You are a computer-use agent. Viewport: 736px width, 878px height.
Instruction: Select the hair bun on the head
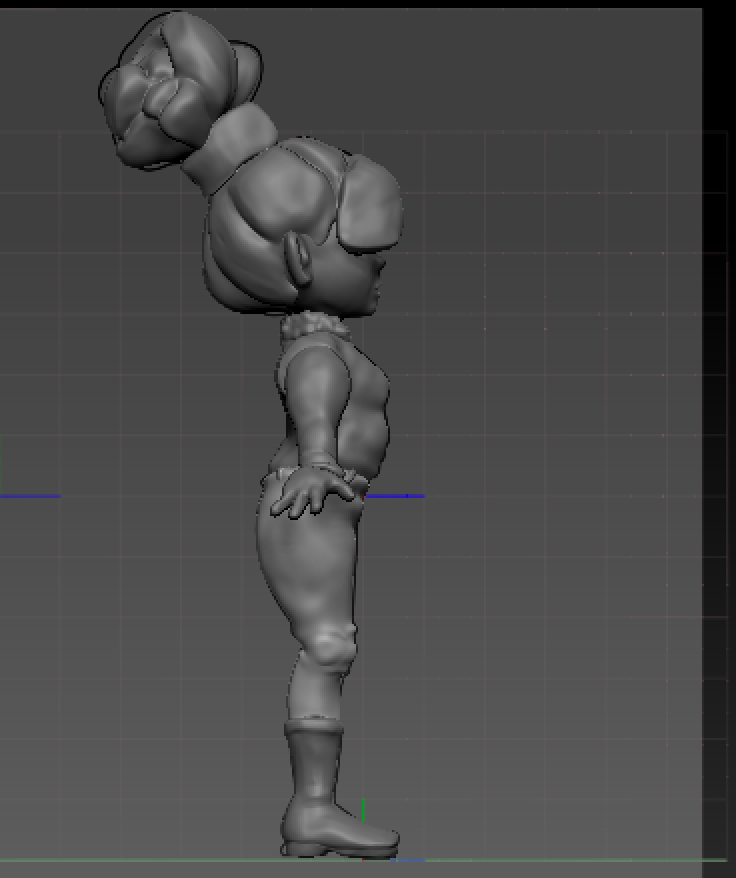pos(180,90)
